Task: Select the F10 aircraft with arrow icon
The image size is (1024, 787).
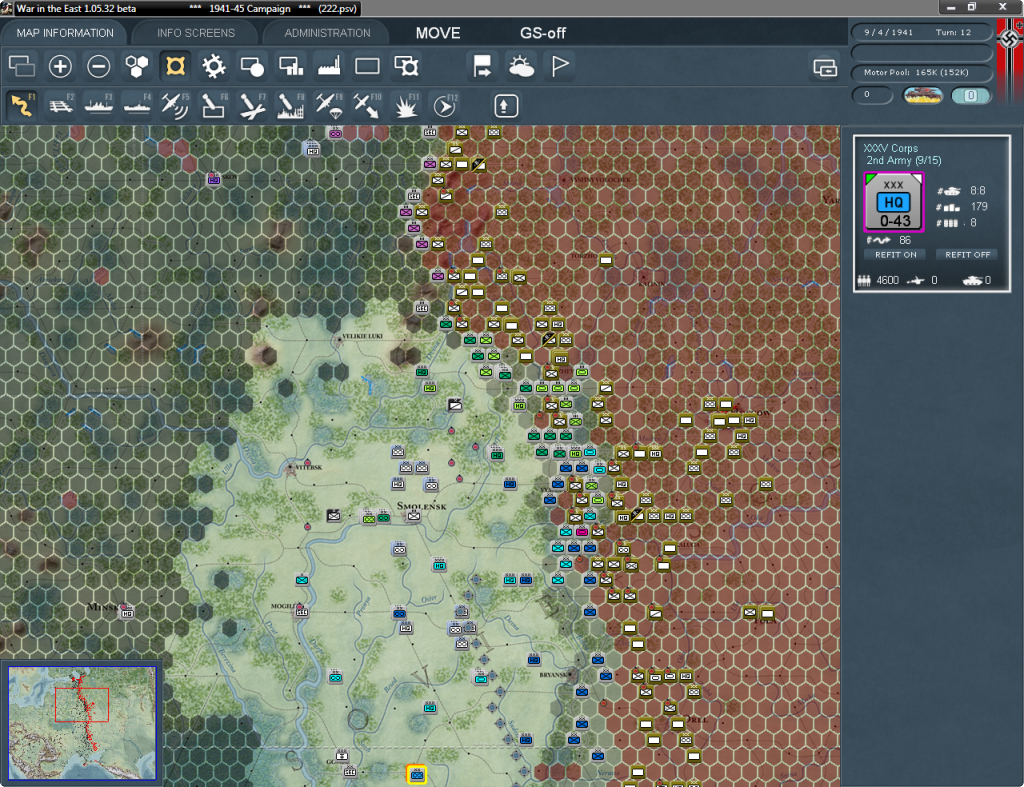Action: pos(367,106)
